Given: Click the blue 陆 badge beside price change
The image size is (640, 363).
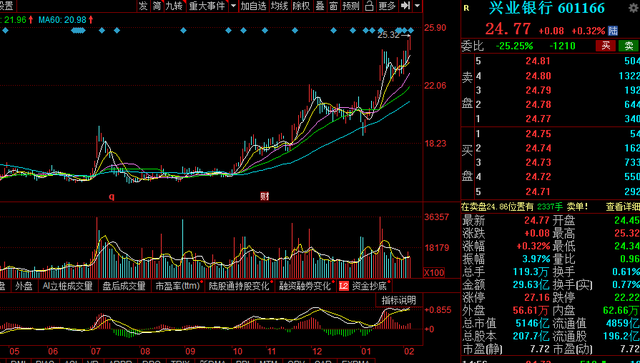Looking at the screenshot, I should coord(613,31).
